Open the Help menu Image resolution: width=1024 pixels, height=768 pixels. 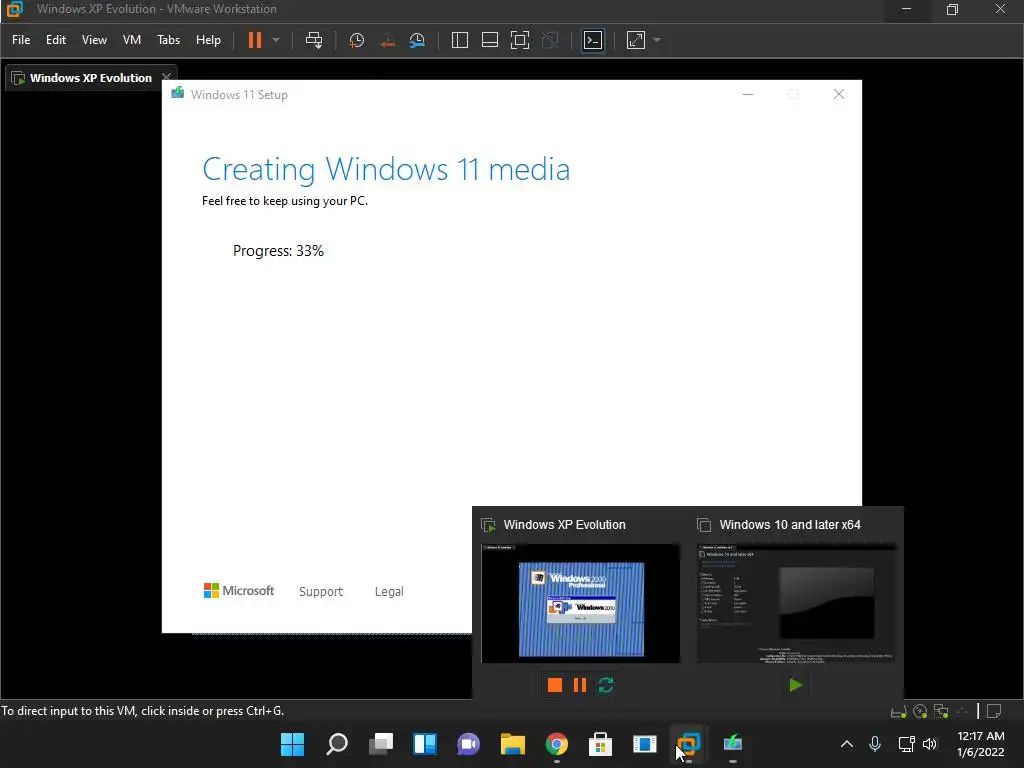pyautogui.click(x=208, y=40)
